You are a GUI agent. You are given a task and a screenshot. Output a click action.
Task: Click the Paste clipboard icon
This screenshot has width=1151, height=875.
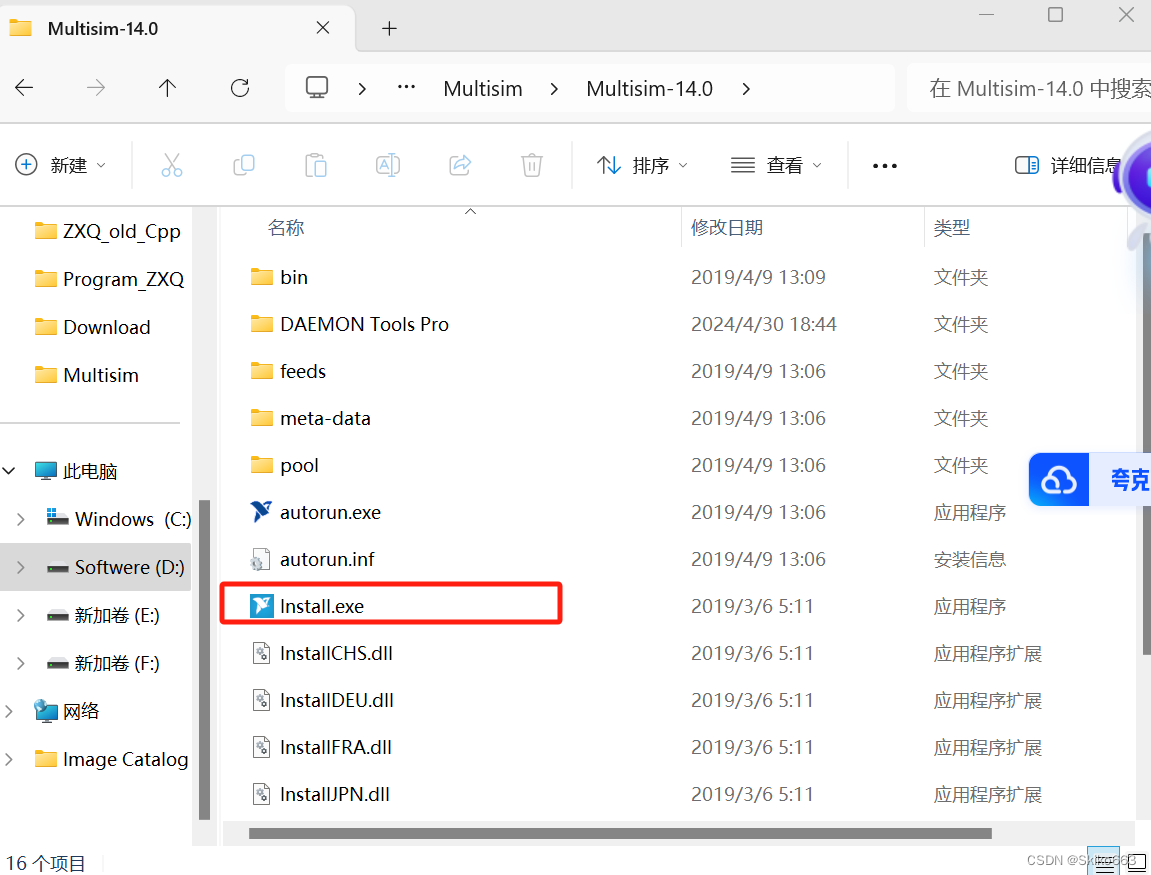[x=316, y=165]
